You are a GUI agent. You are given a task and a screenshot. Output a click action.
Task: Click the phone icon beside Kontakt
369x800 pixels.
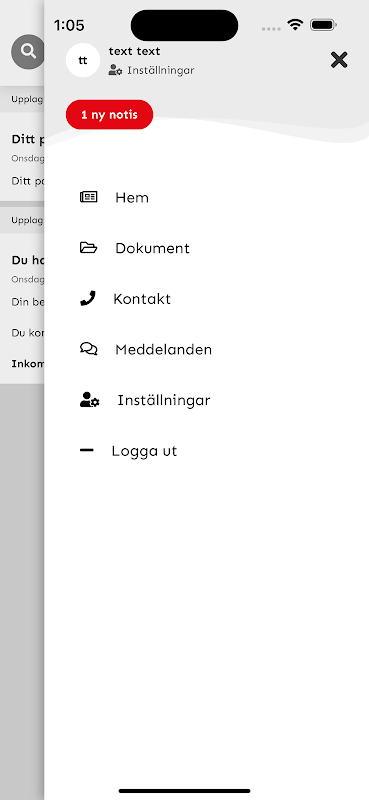click(88, 298)
